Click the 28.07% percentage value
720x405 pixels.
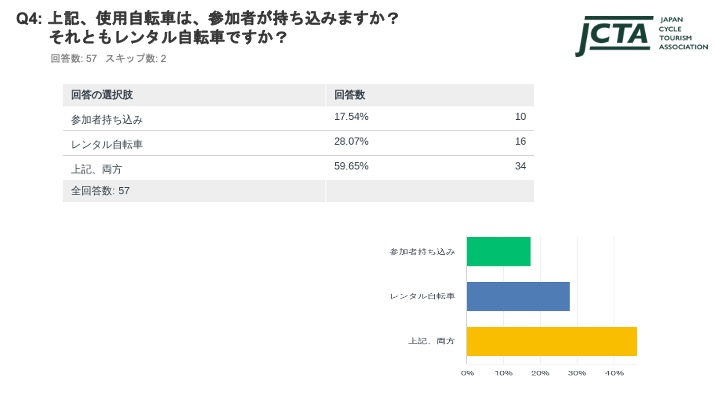click(351, 141)
